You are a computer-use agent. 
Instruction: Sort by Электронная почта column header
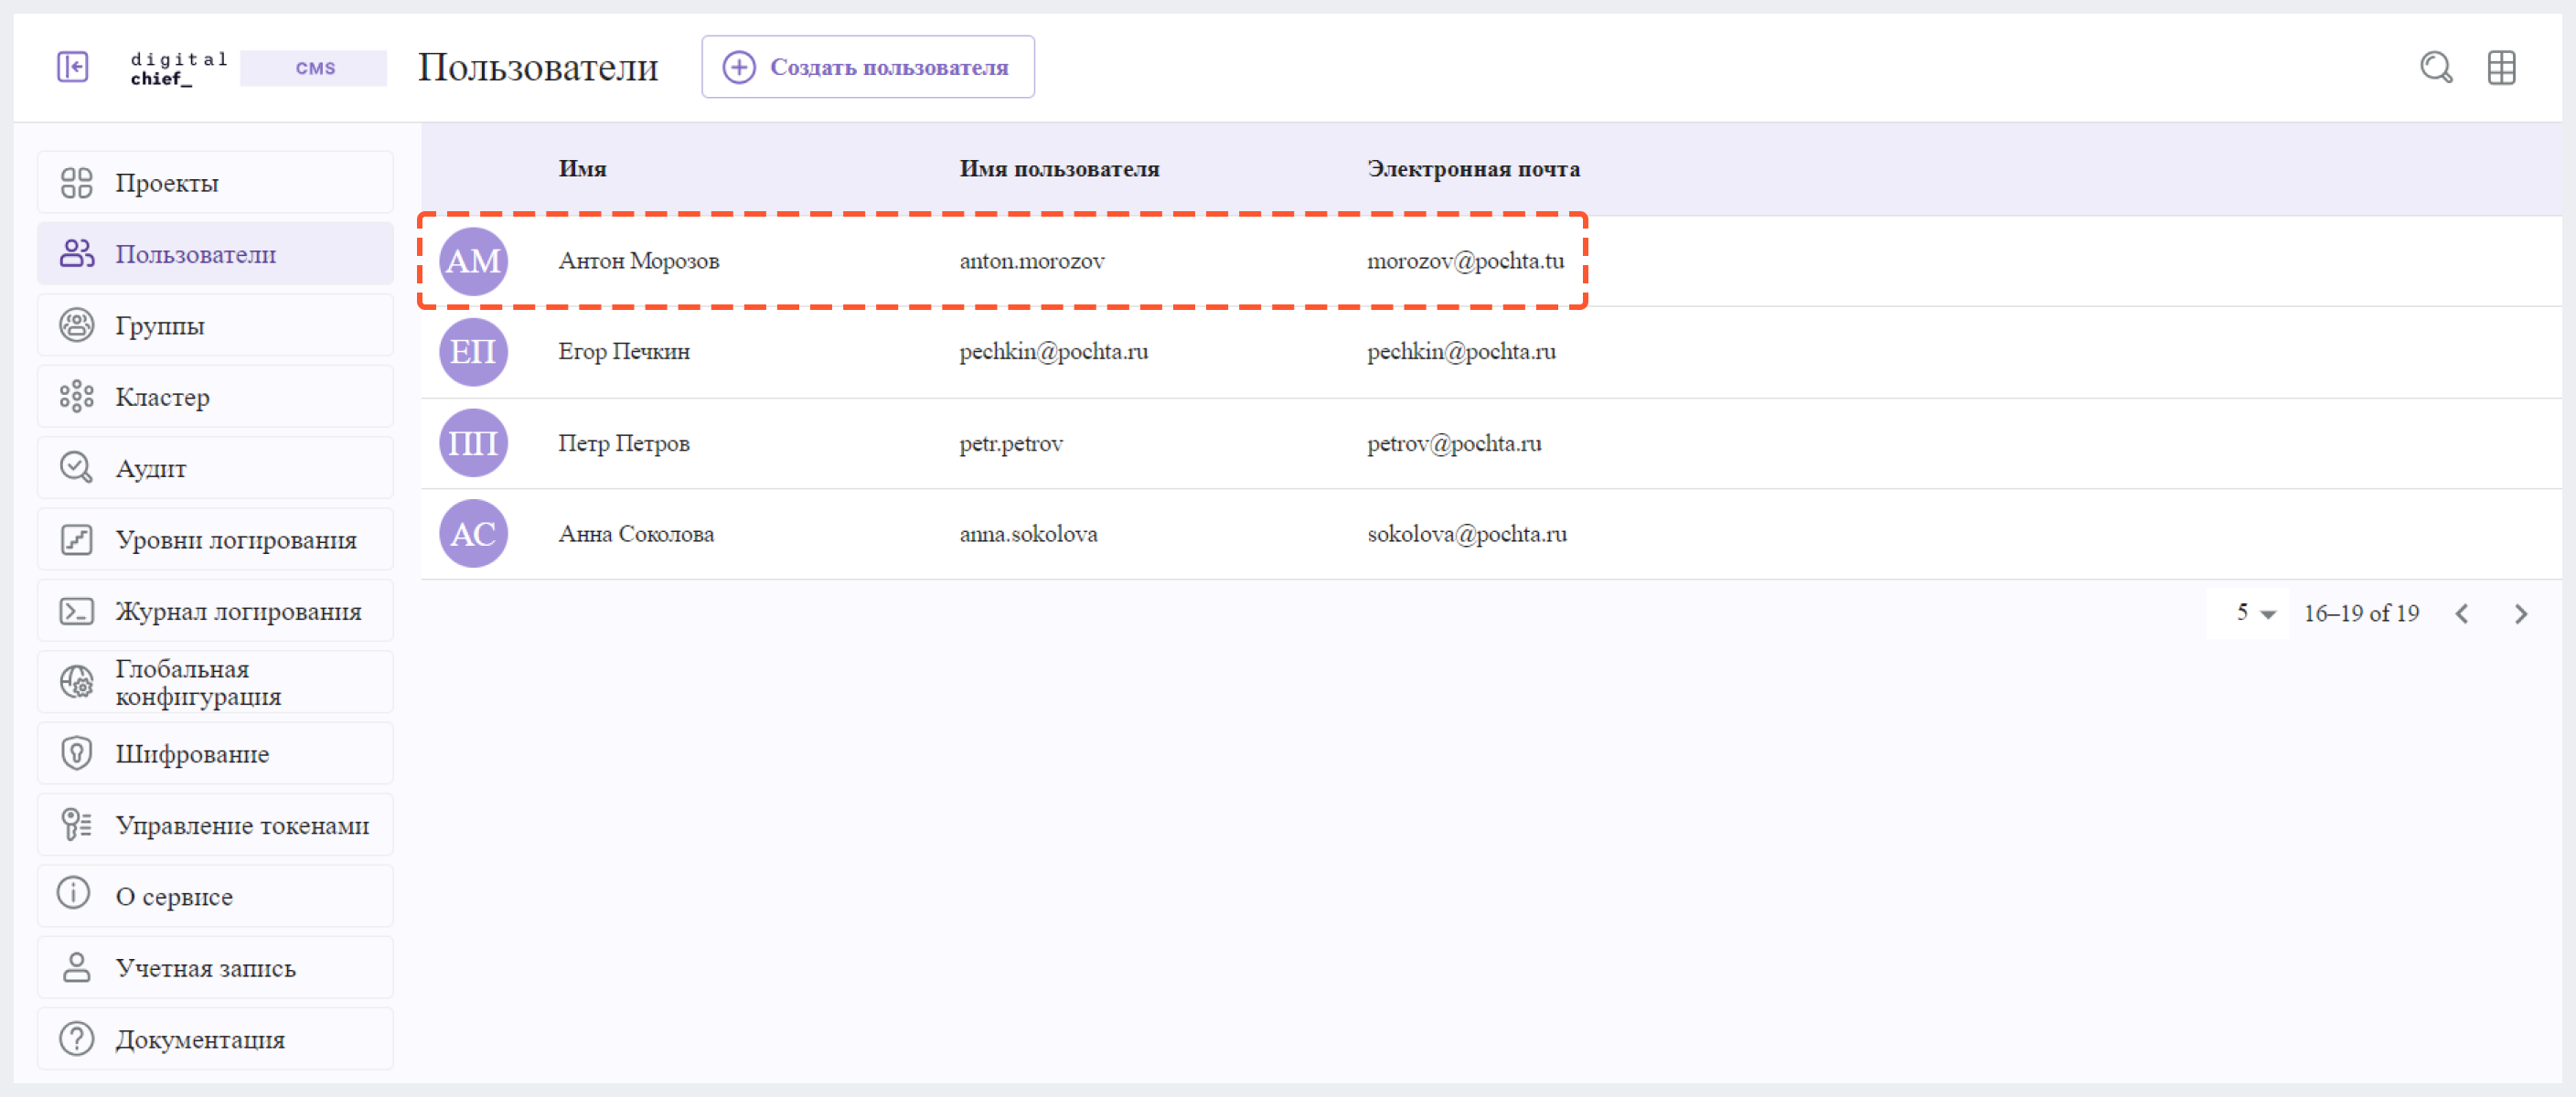[x=1473, y=169]
